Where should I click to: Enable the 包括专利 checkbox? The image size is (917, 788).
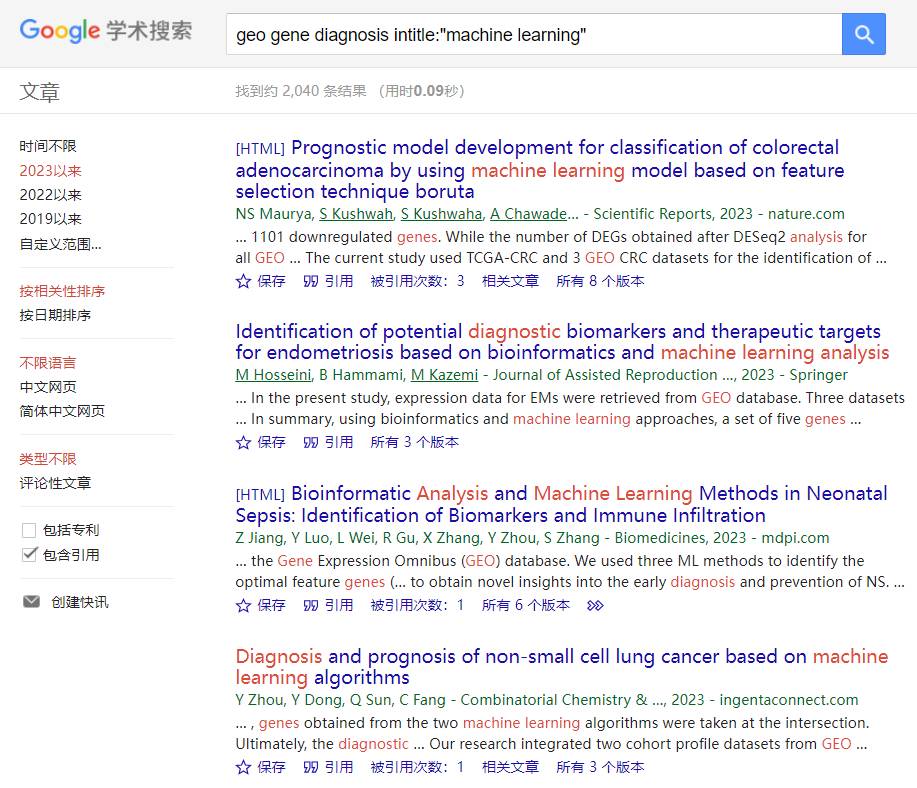click(x=30, y=531)
